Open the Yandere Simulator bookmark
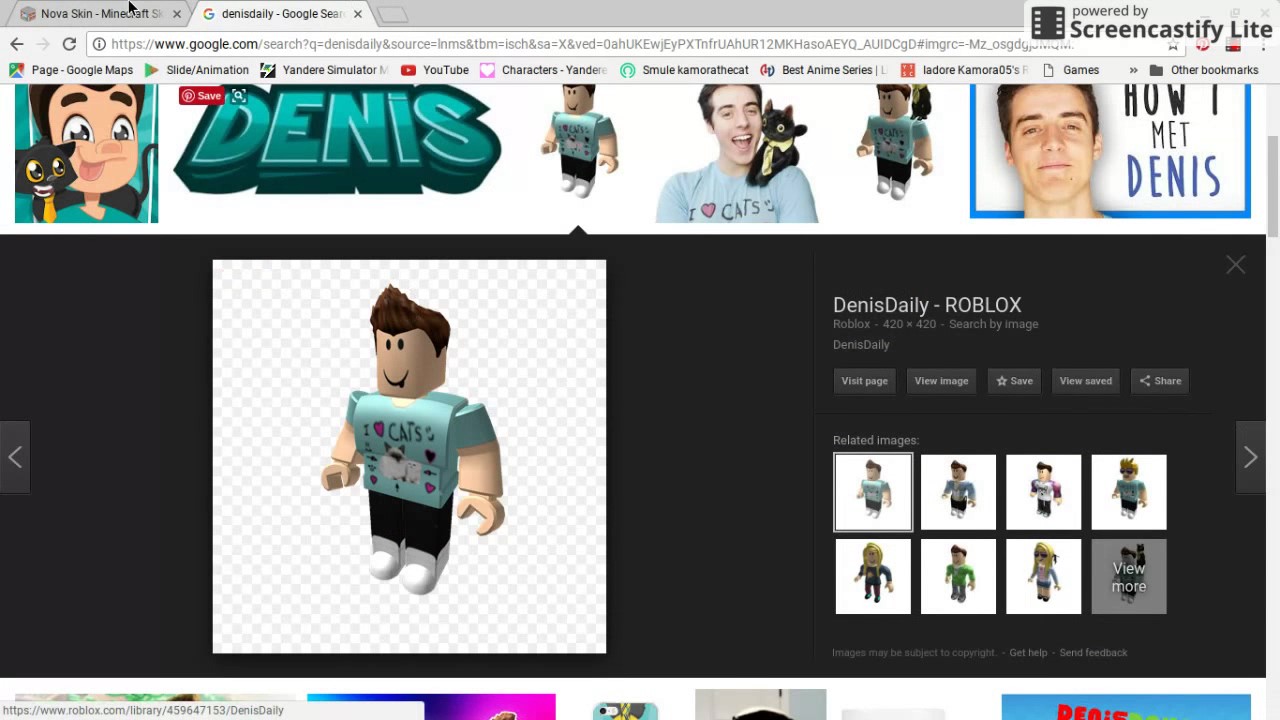1280x720 pixels. pyautogui.click(x=324, y=70)
